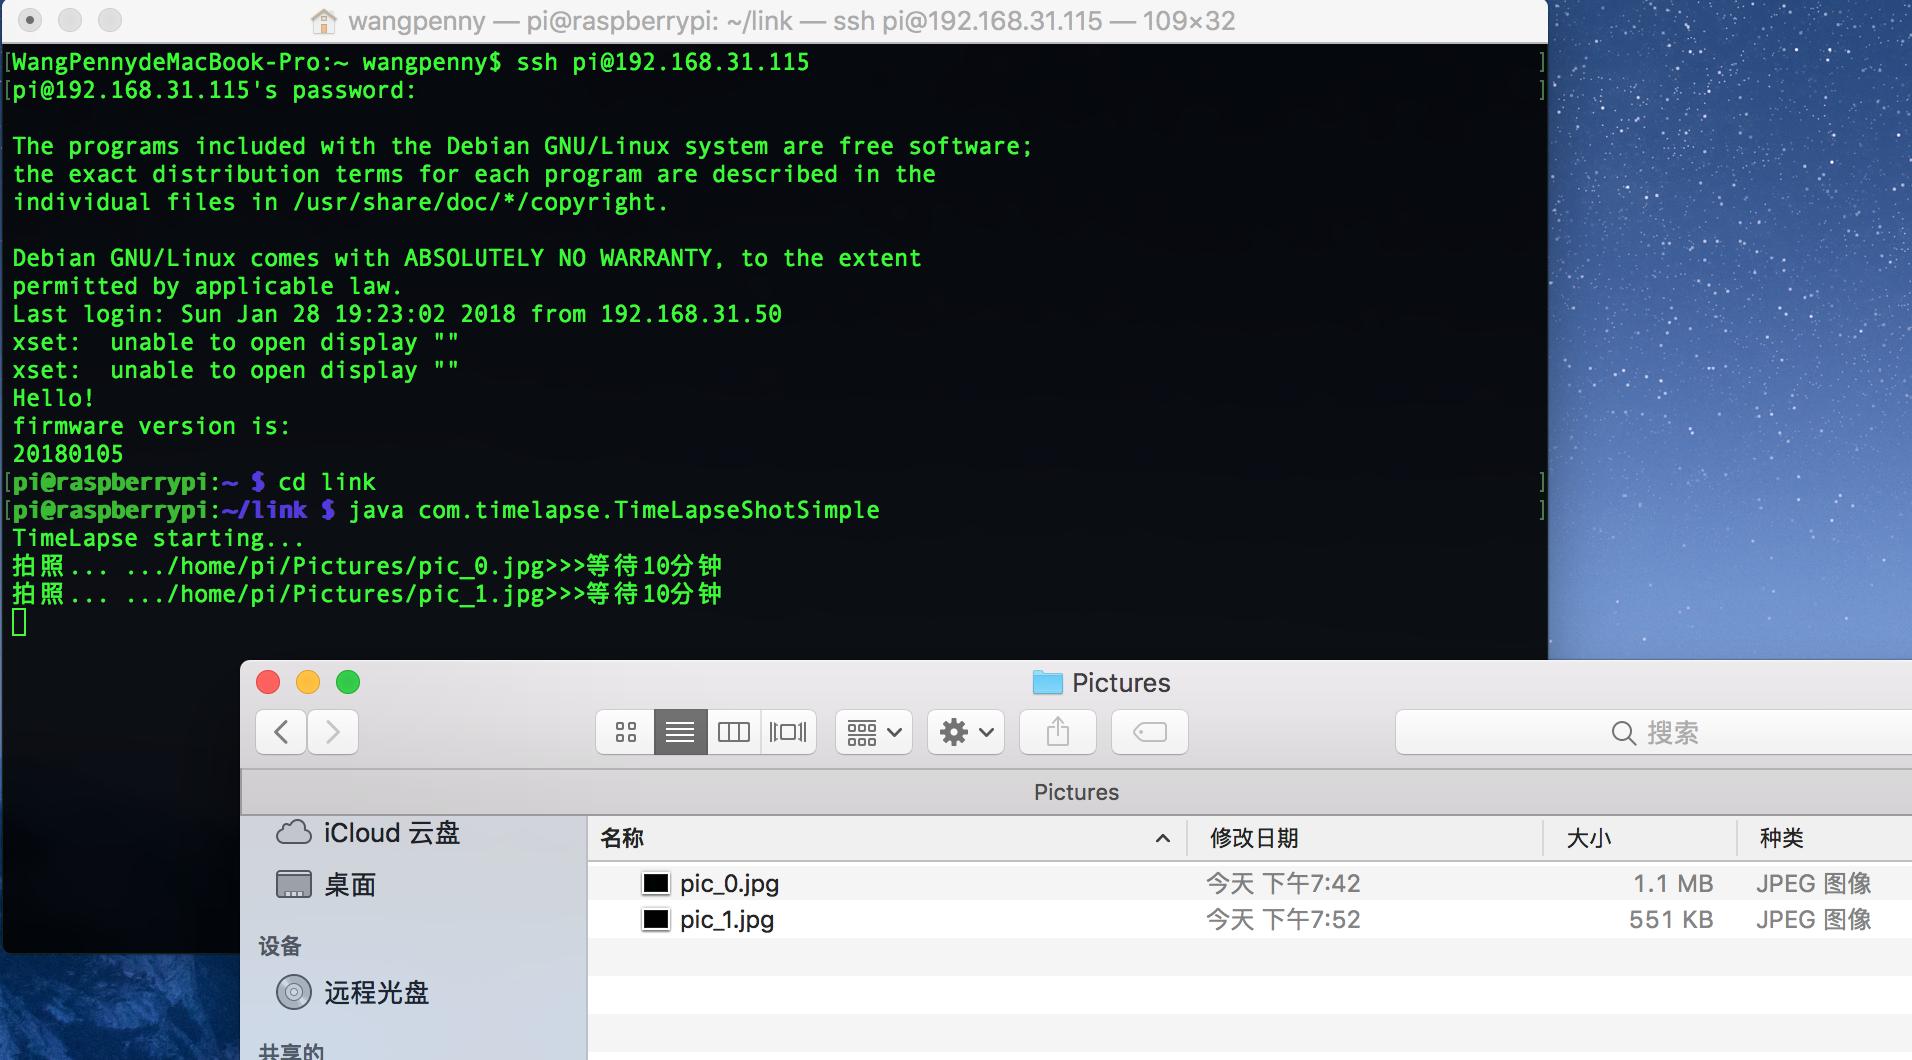Sort files by 修改日期 column
The height and width of the screenshot is (1060, 1912).
coord(1364,838)
